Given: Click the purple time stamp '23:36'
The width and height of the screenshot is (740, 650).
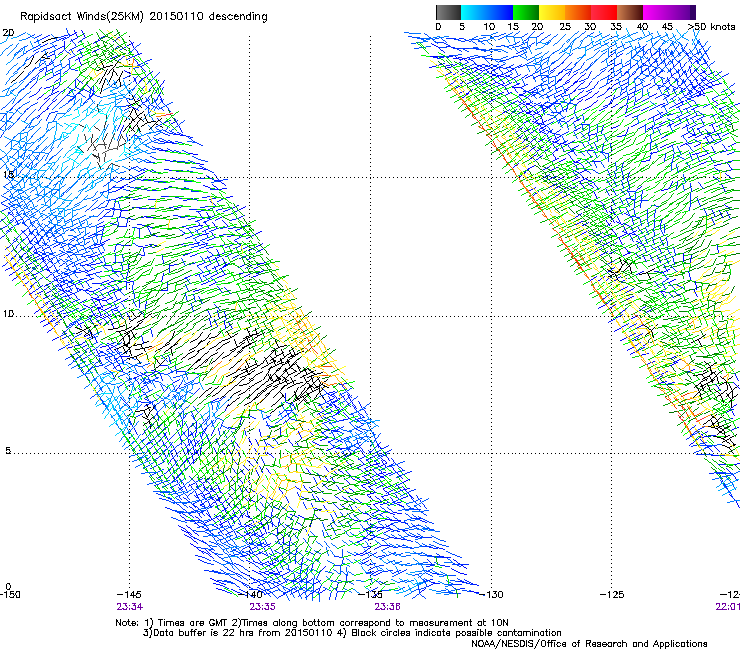Looking at the screenshot, I should pyautogui.click(x=387, y=607).
